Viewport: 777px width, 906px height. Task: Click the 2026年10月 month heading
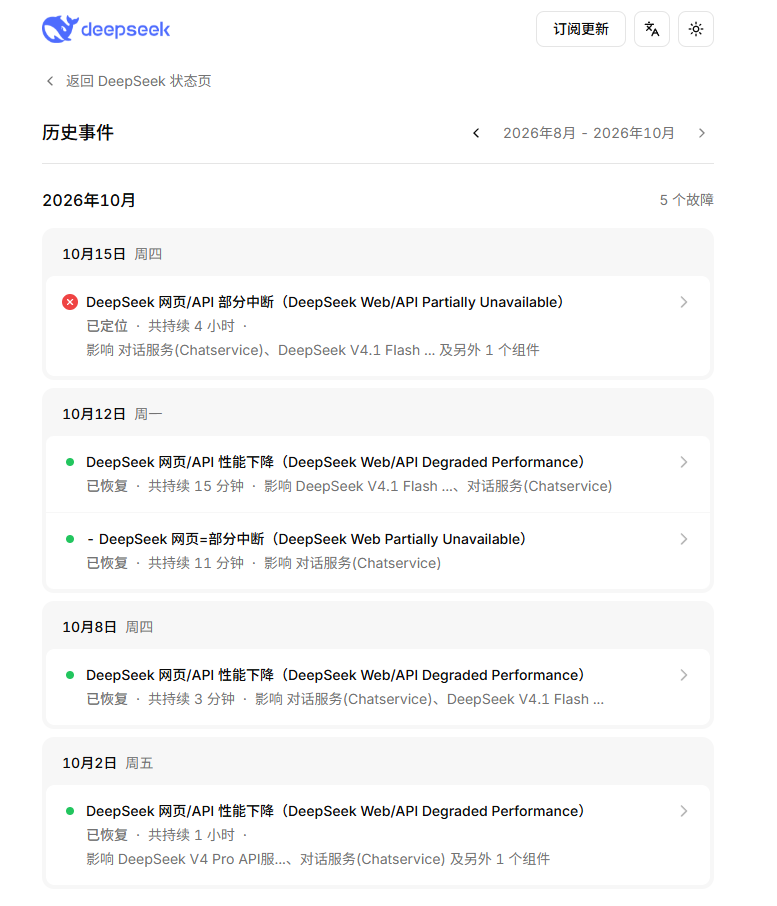pyautogui.click(x=89, y=200)
